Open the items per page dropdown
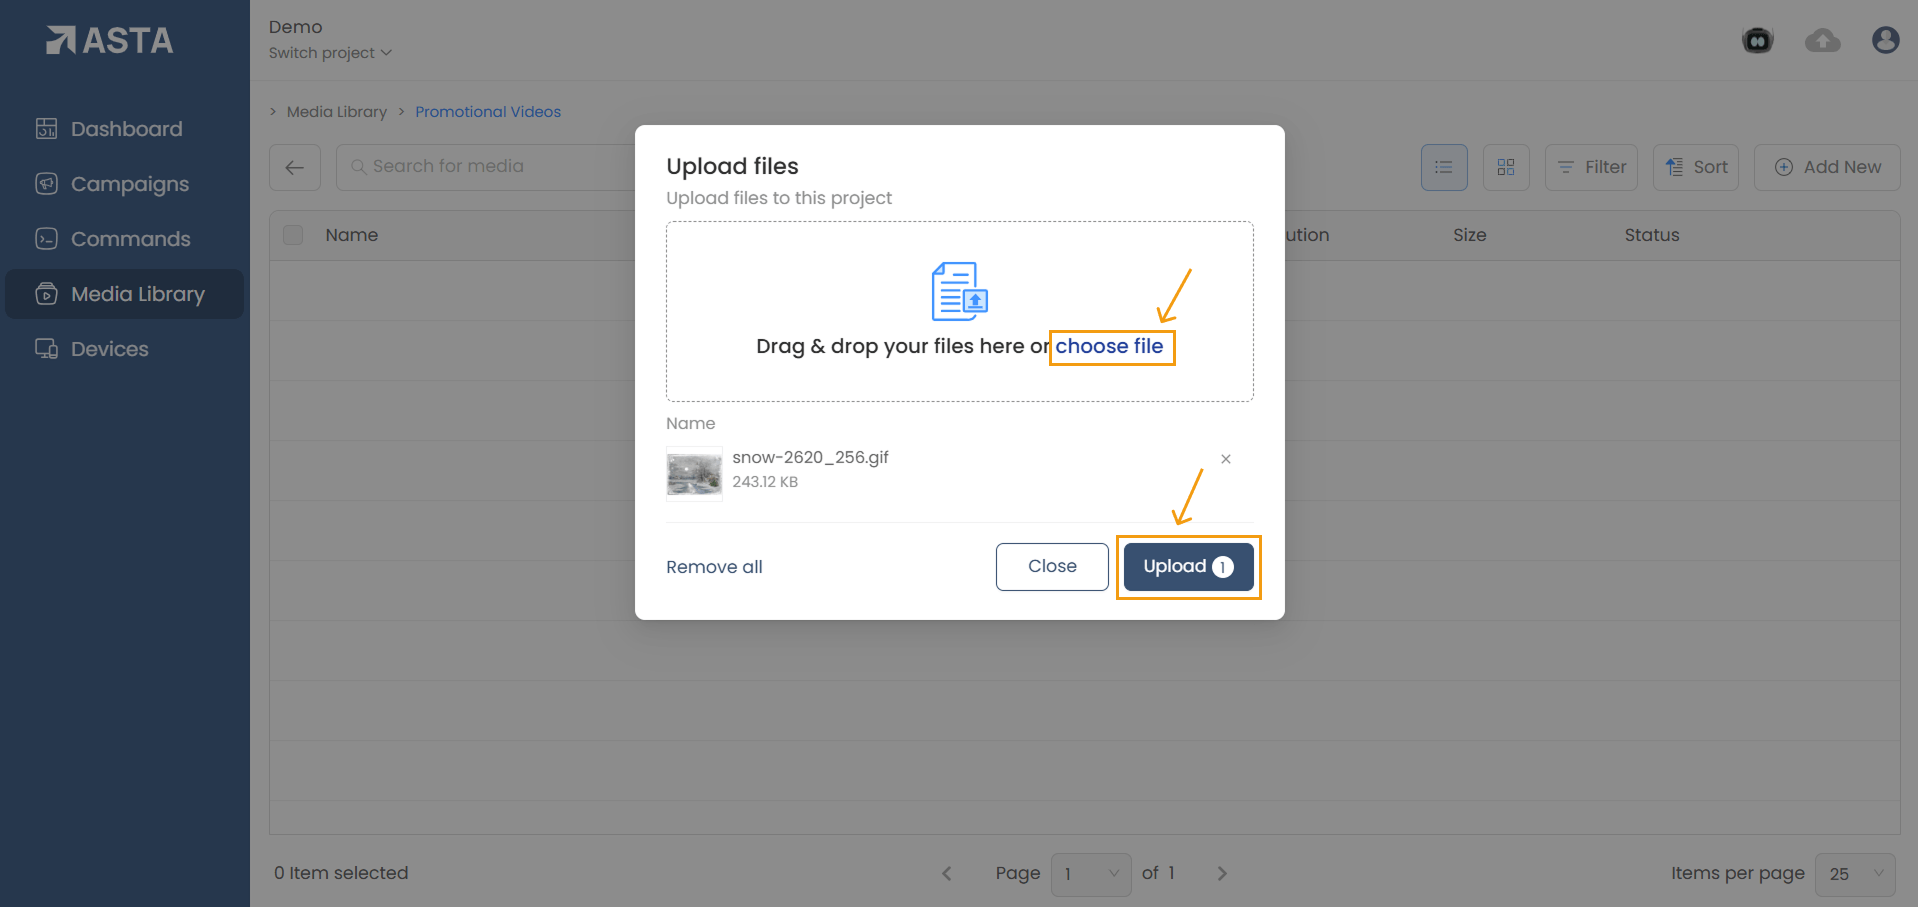1918x907 pixels. pyautogui.click(x=1855, y=874)
